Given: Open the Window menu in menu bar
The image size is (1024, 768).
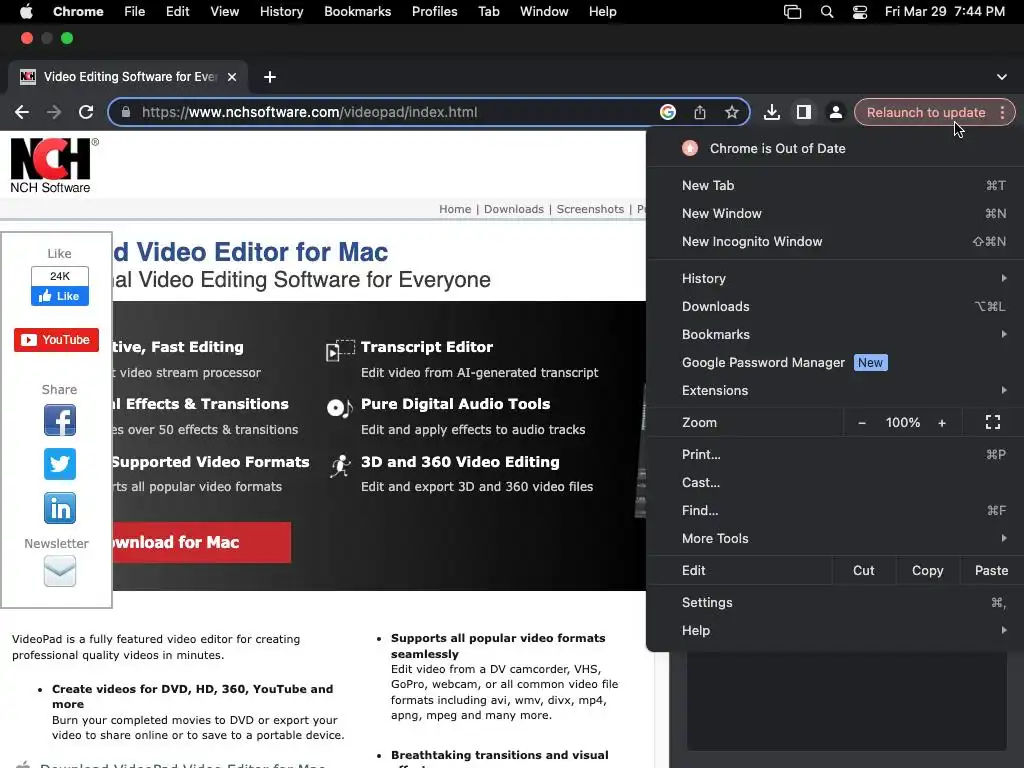Looking at the screenshot, I should (x=544, y=11).
